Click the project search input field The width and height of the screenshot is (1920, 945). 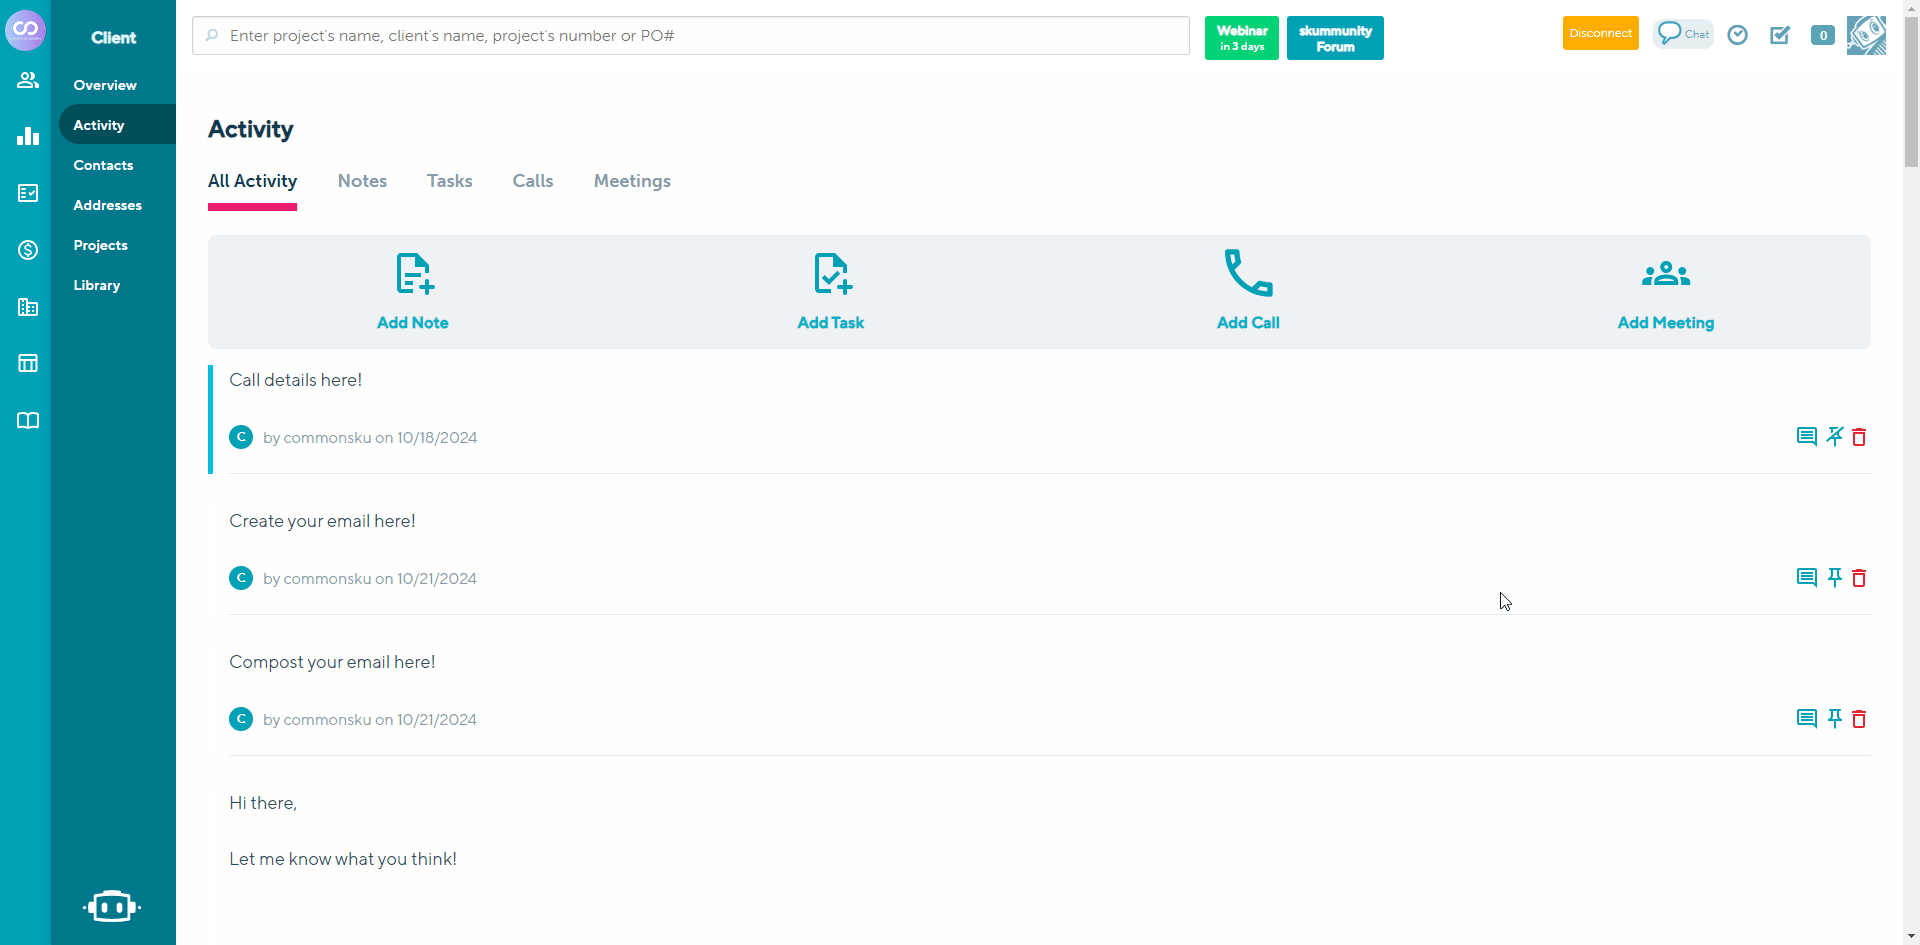690,36
